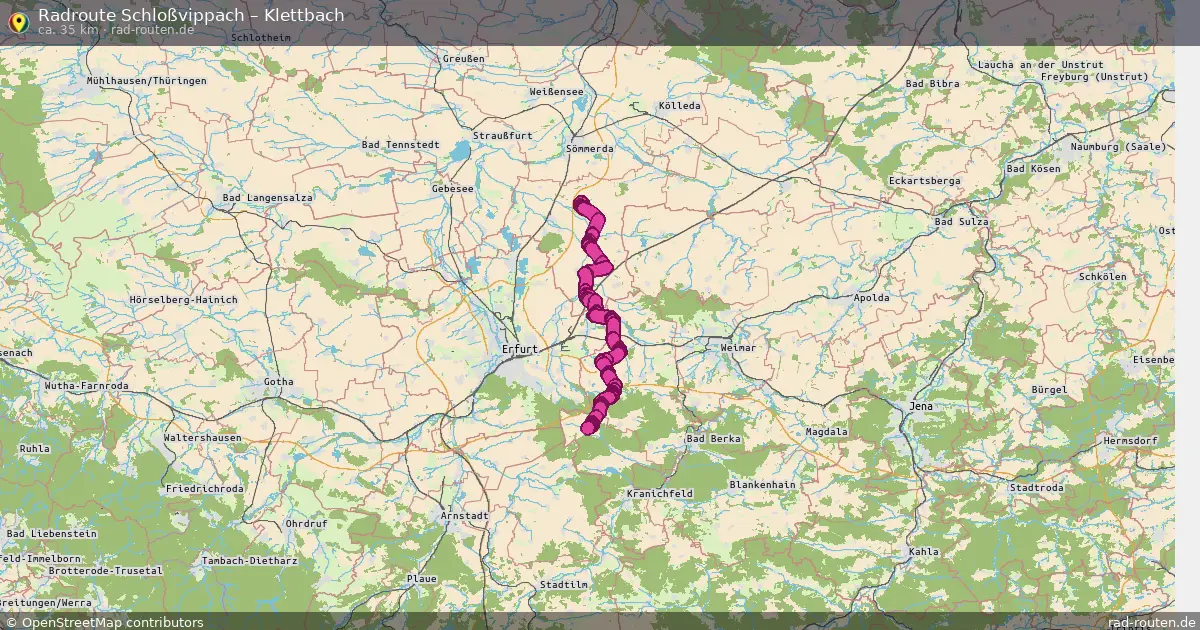Click the Erfurt city label
This screenshot has height=630, width=1200.
[520, 349]
